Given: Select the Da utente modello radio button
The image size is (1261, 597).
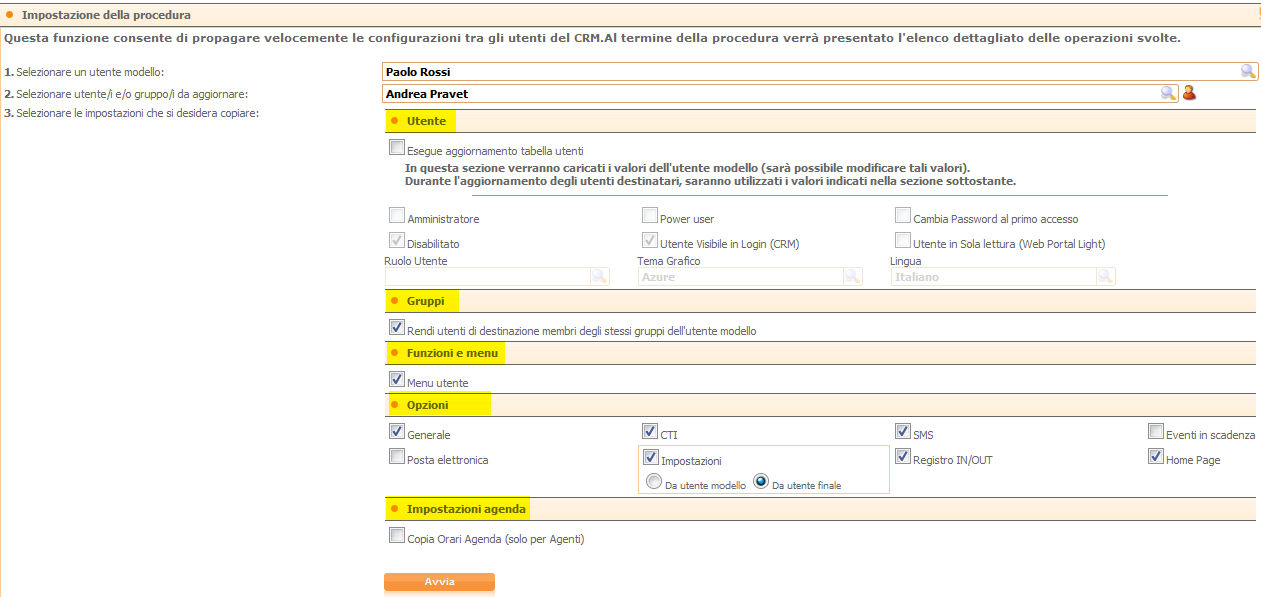Looking at the screenshot, I should click(654, 482).
